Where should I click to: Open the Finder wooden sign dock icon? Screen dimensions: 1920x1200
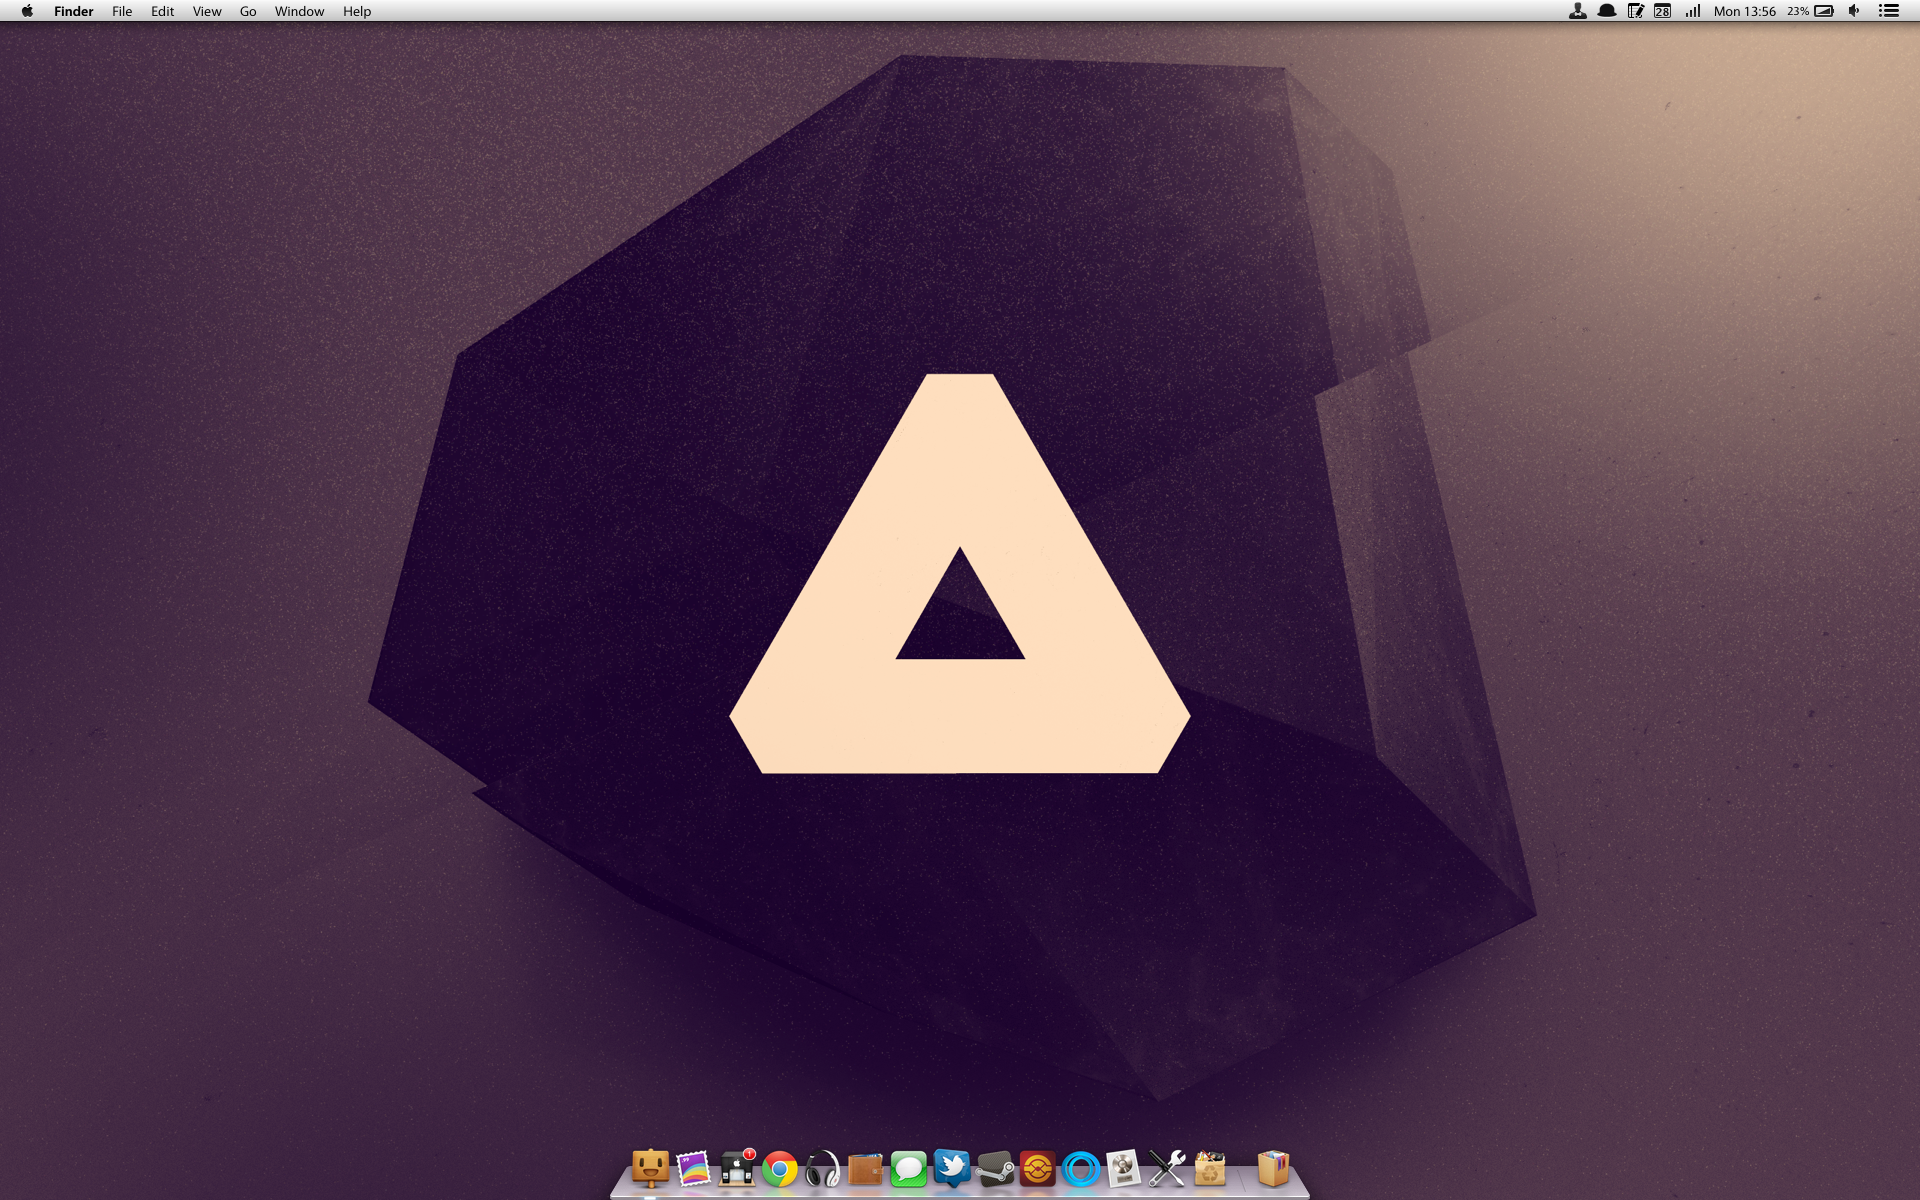[650, 1167]
